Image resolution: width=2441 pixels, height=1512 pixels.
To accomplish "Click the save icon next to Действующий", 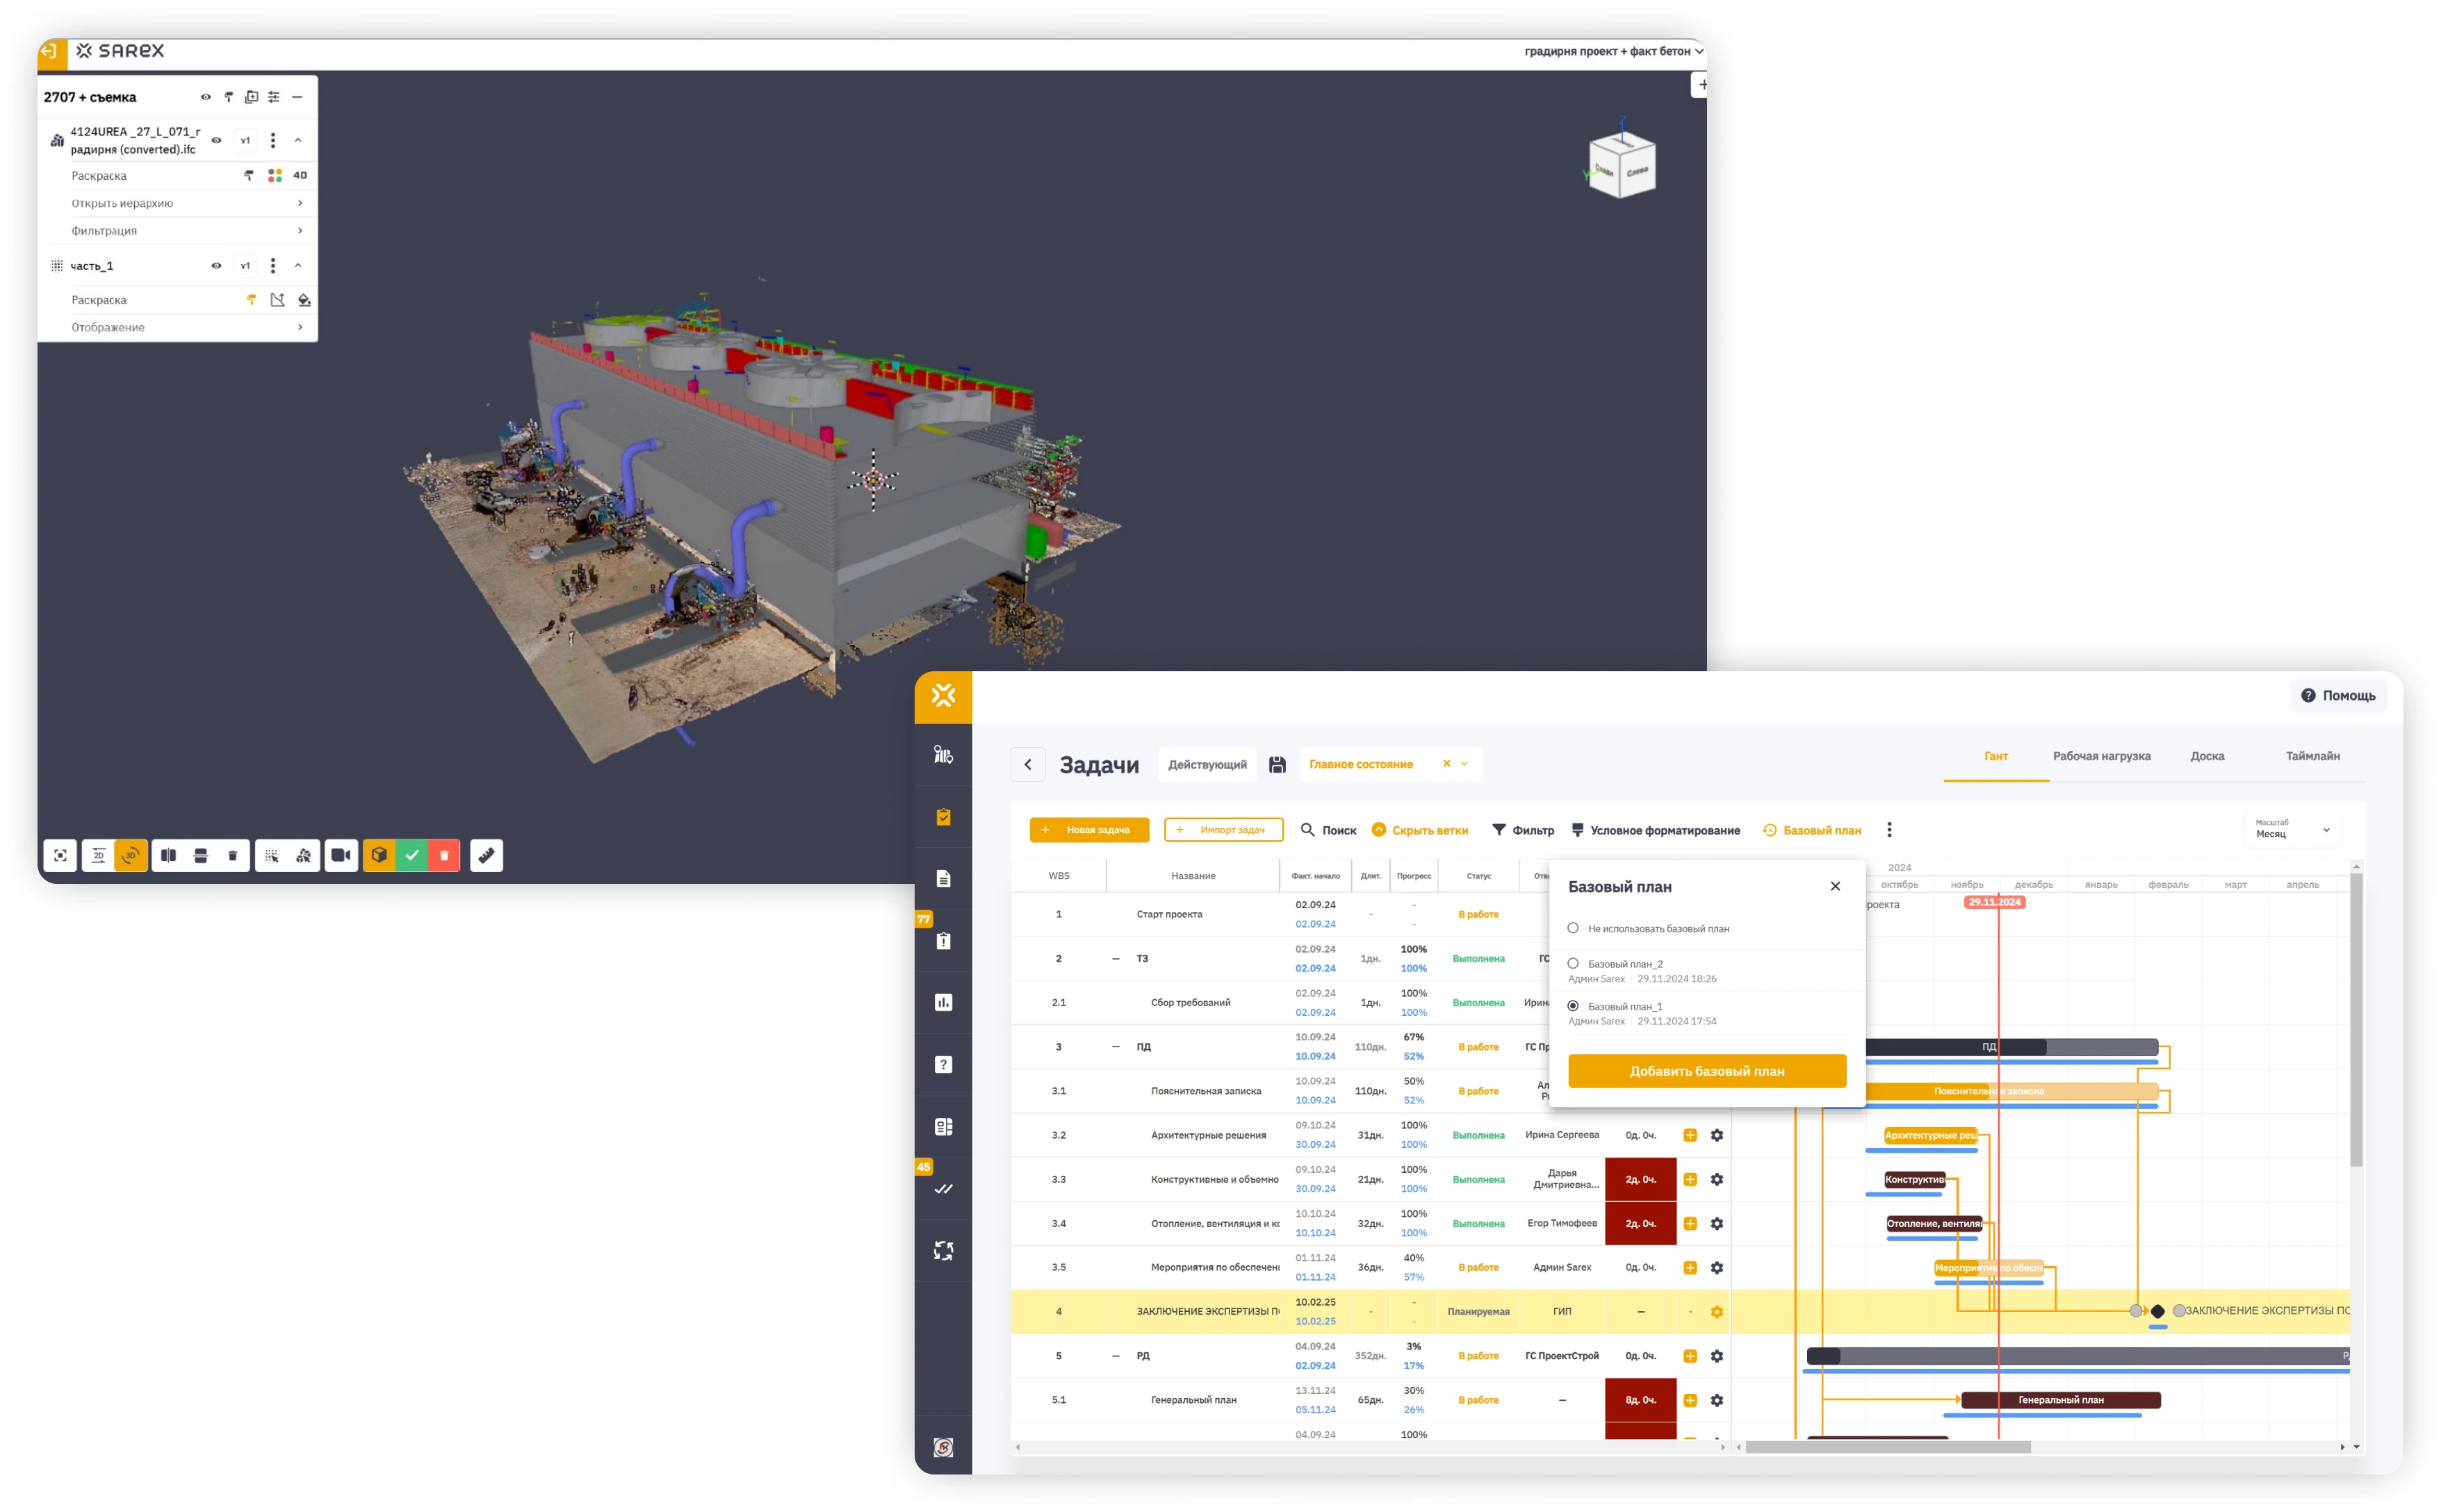I will coord(1277,764).
